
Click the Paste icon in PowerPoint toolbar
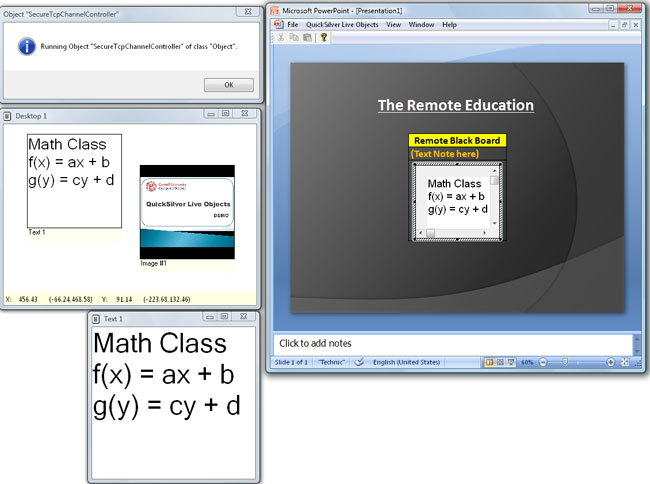click(x=307, y=37)
